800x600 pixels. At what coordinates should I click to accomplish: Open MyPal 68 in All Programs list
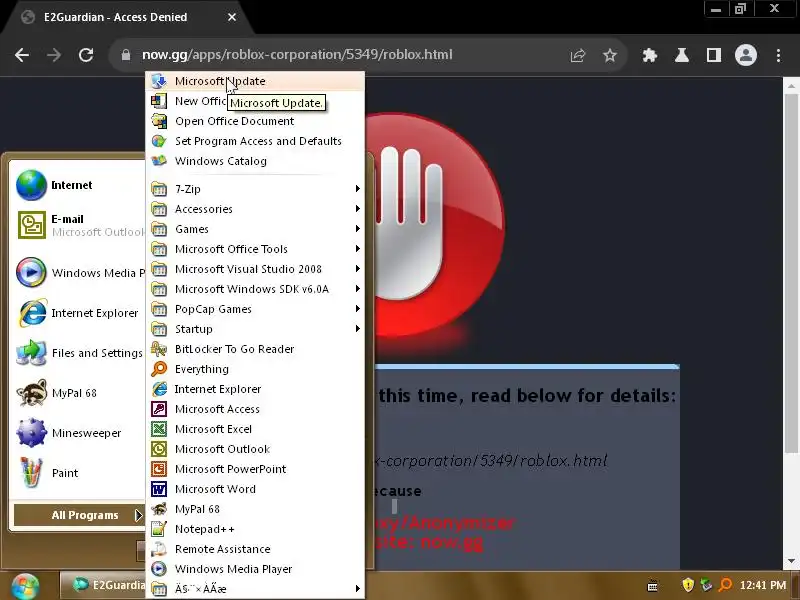(x=255, y=509)
